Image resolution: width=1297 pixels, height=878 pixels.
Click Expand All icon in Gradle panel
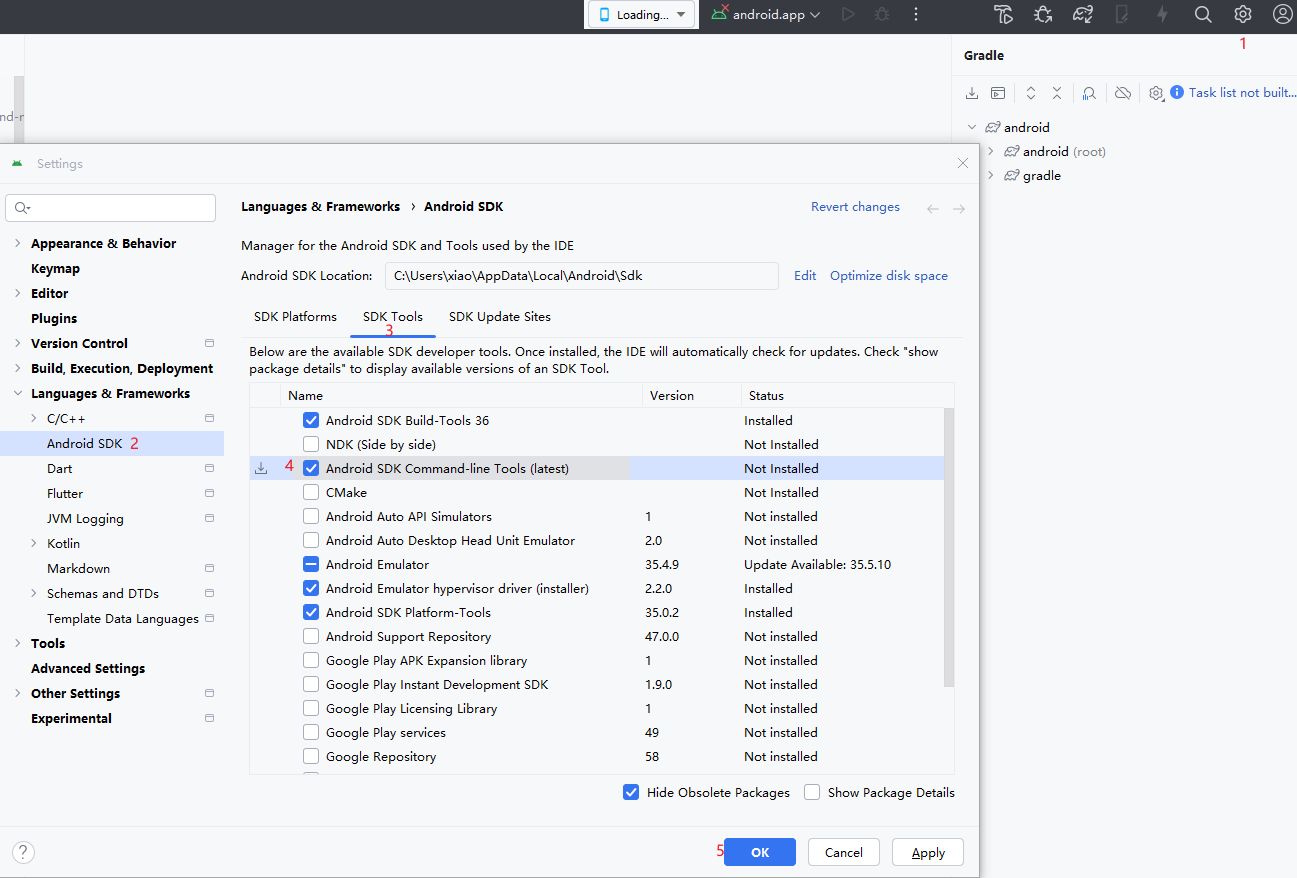click(1031, 92)
